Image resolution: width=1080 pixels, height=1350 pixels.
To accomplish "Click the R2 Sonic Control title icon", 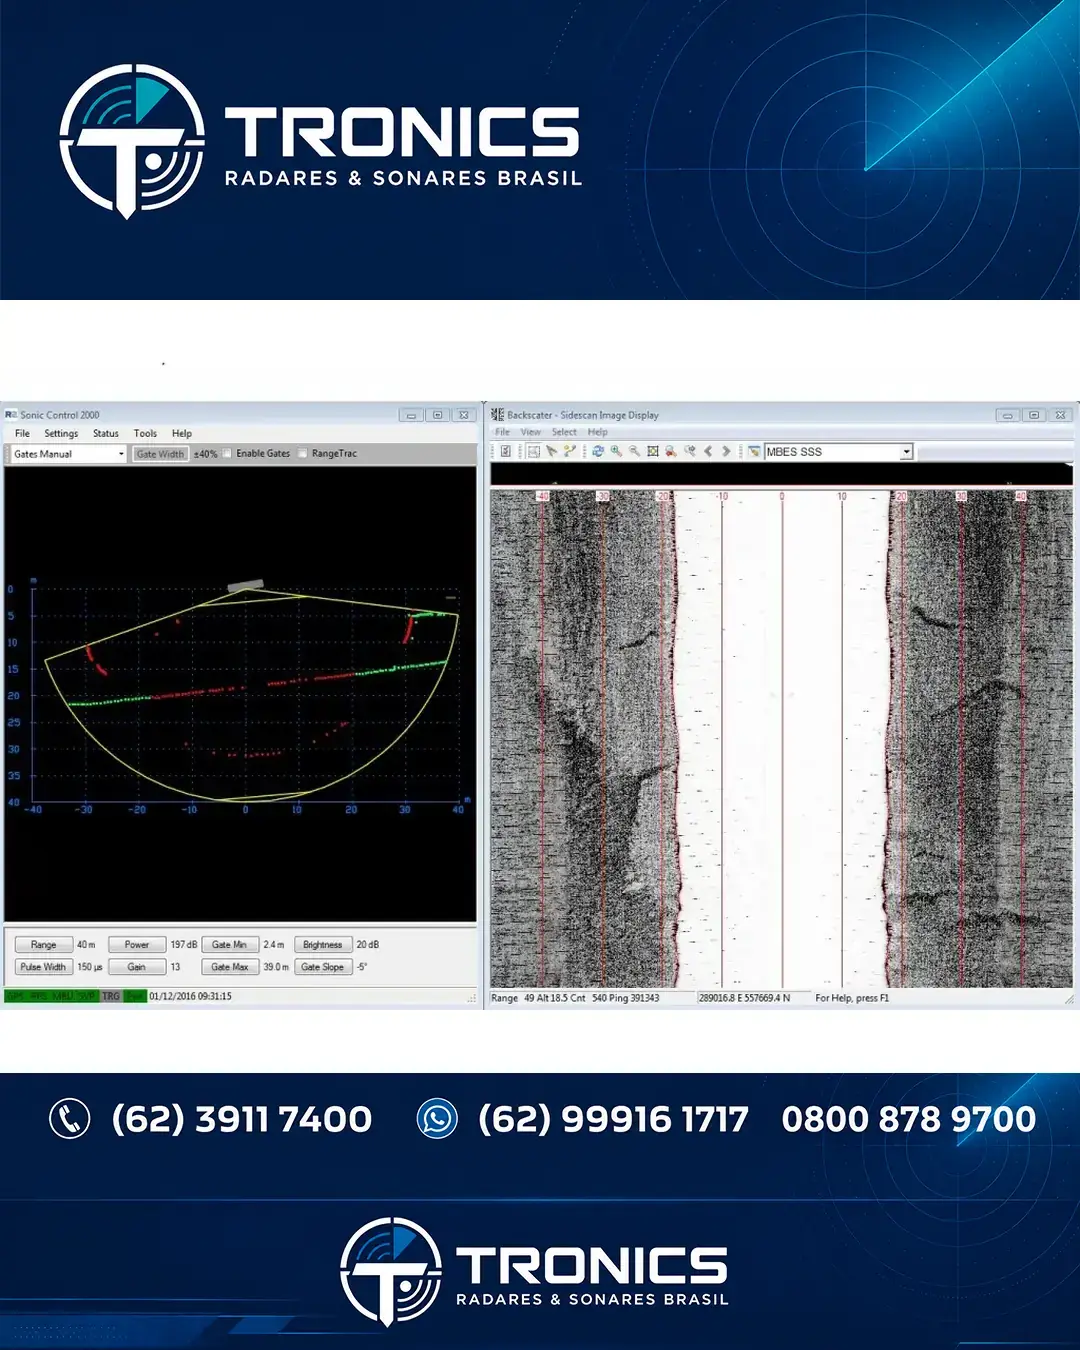I will 11,414.
